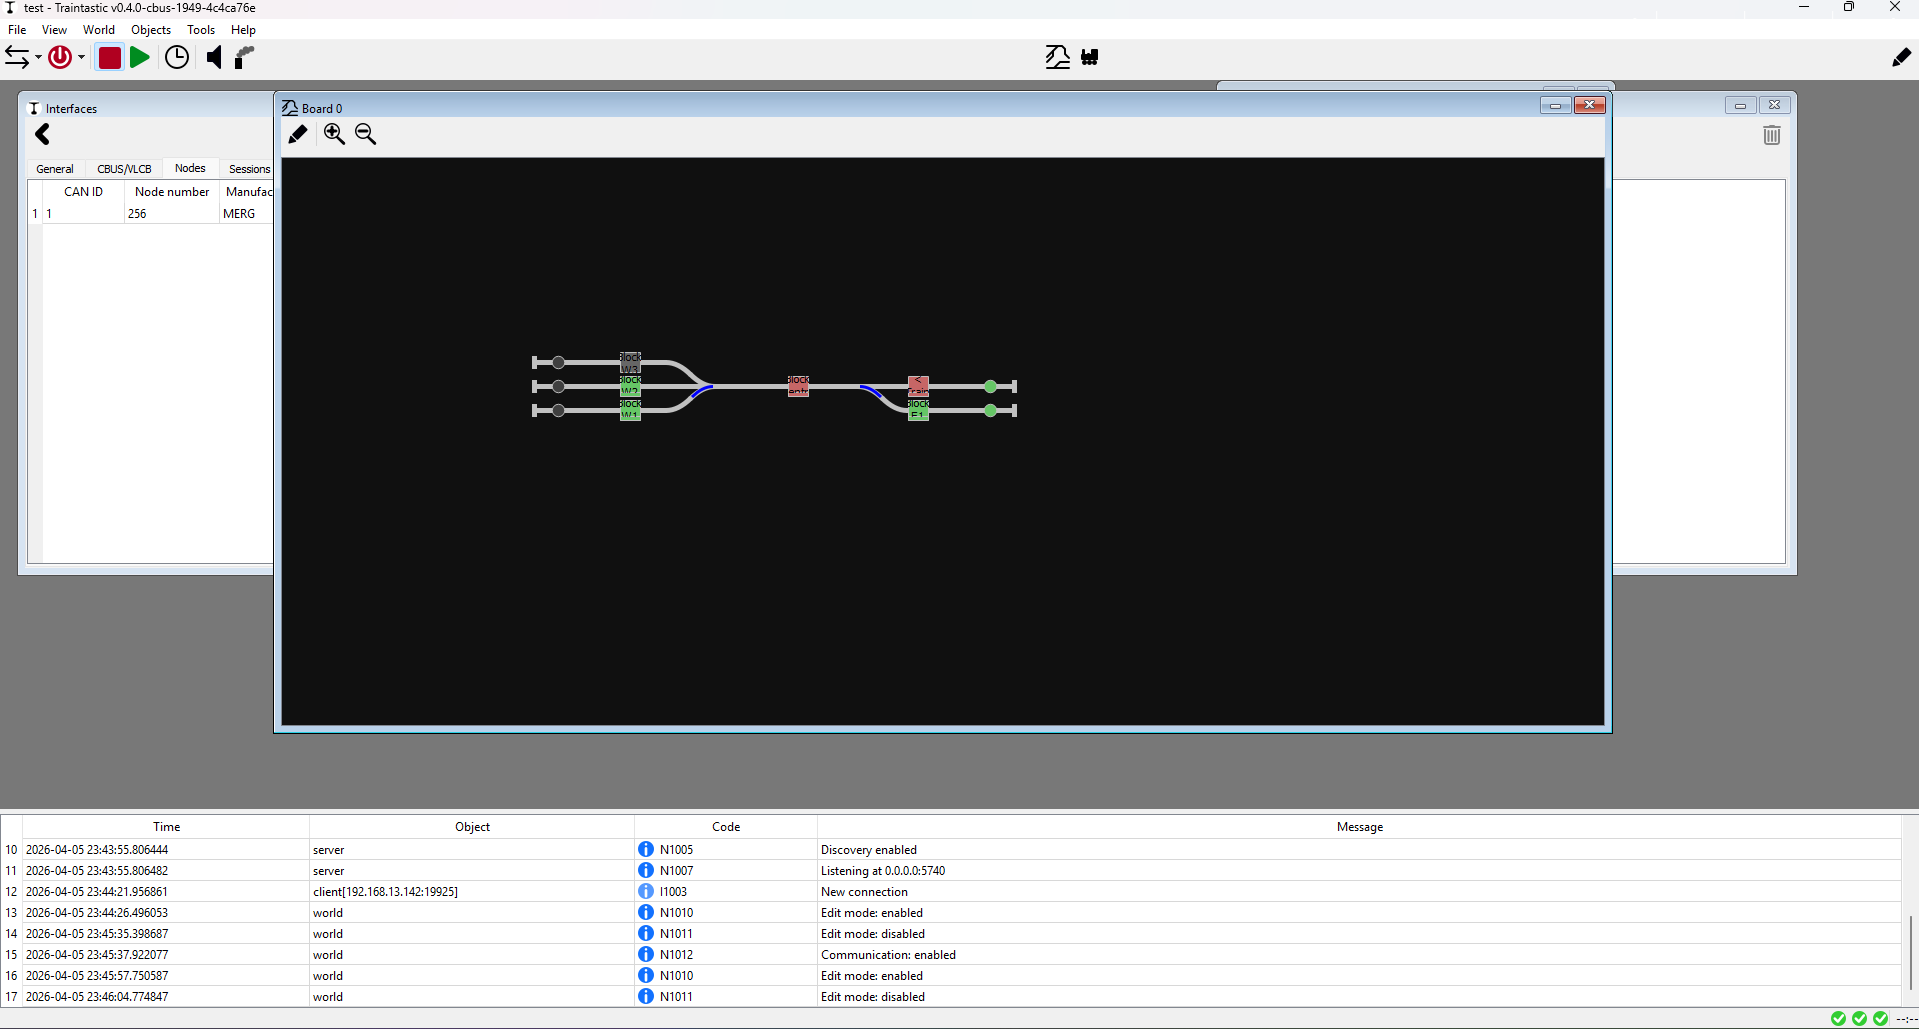Screen dimensions: 1919x1029
Task: Click the back arrow in Interfaces window
Action: 42,135
